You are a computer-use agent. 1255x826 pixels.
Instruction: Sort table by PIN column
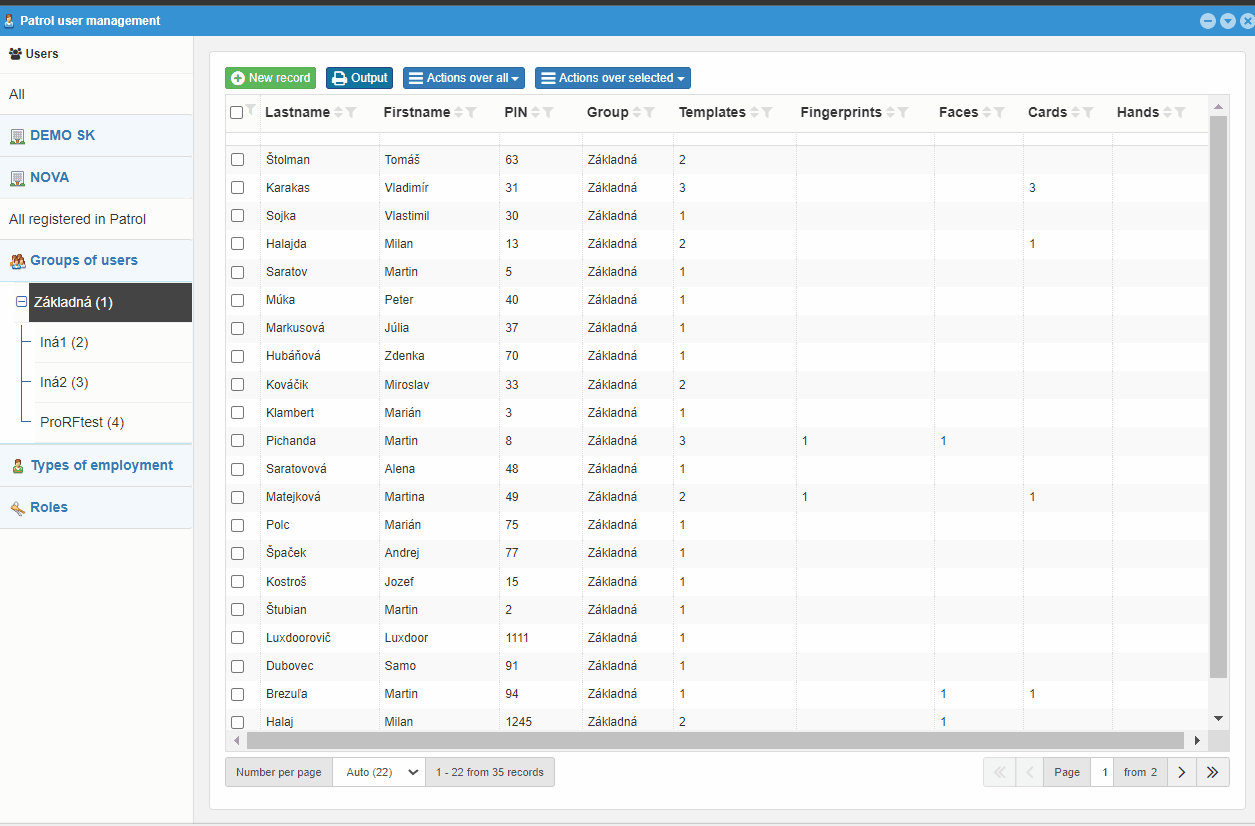point(536,113)
